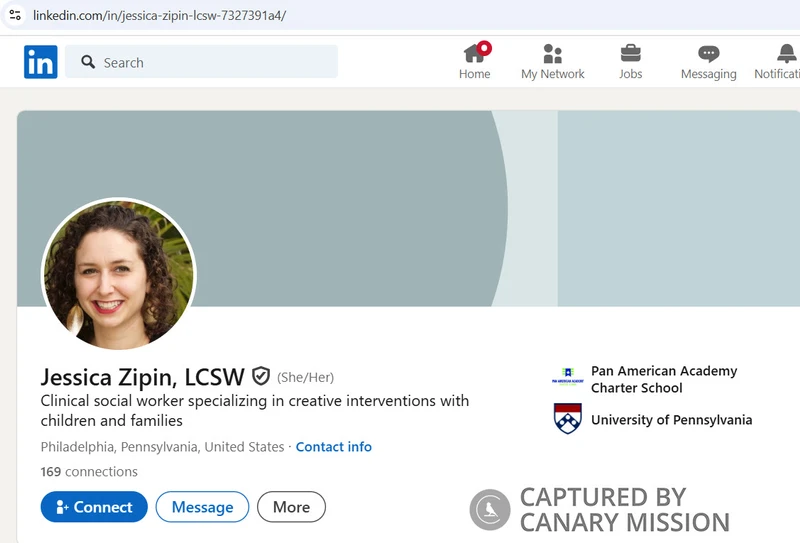This screenshot has width=800, height=543.
Task: Open the Messaging tab
Action: coord(709,61)
